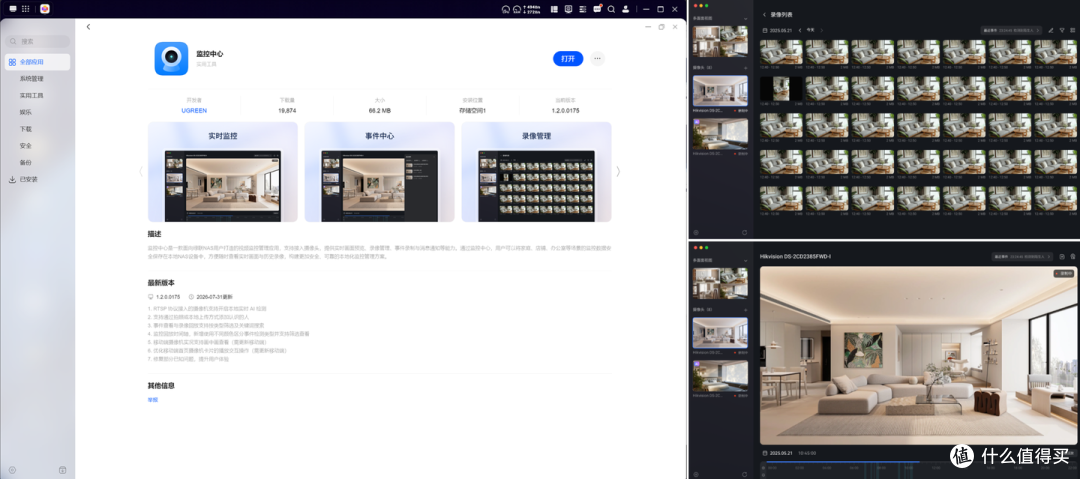The width and height of the screenshot is (1080, 479).
Task: Collapse the multi-view section in live view window
Action: coord(745,261)
